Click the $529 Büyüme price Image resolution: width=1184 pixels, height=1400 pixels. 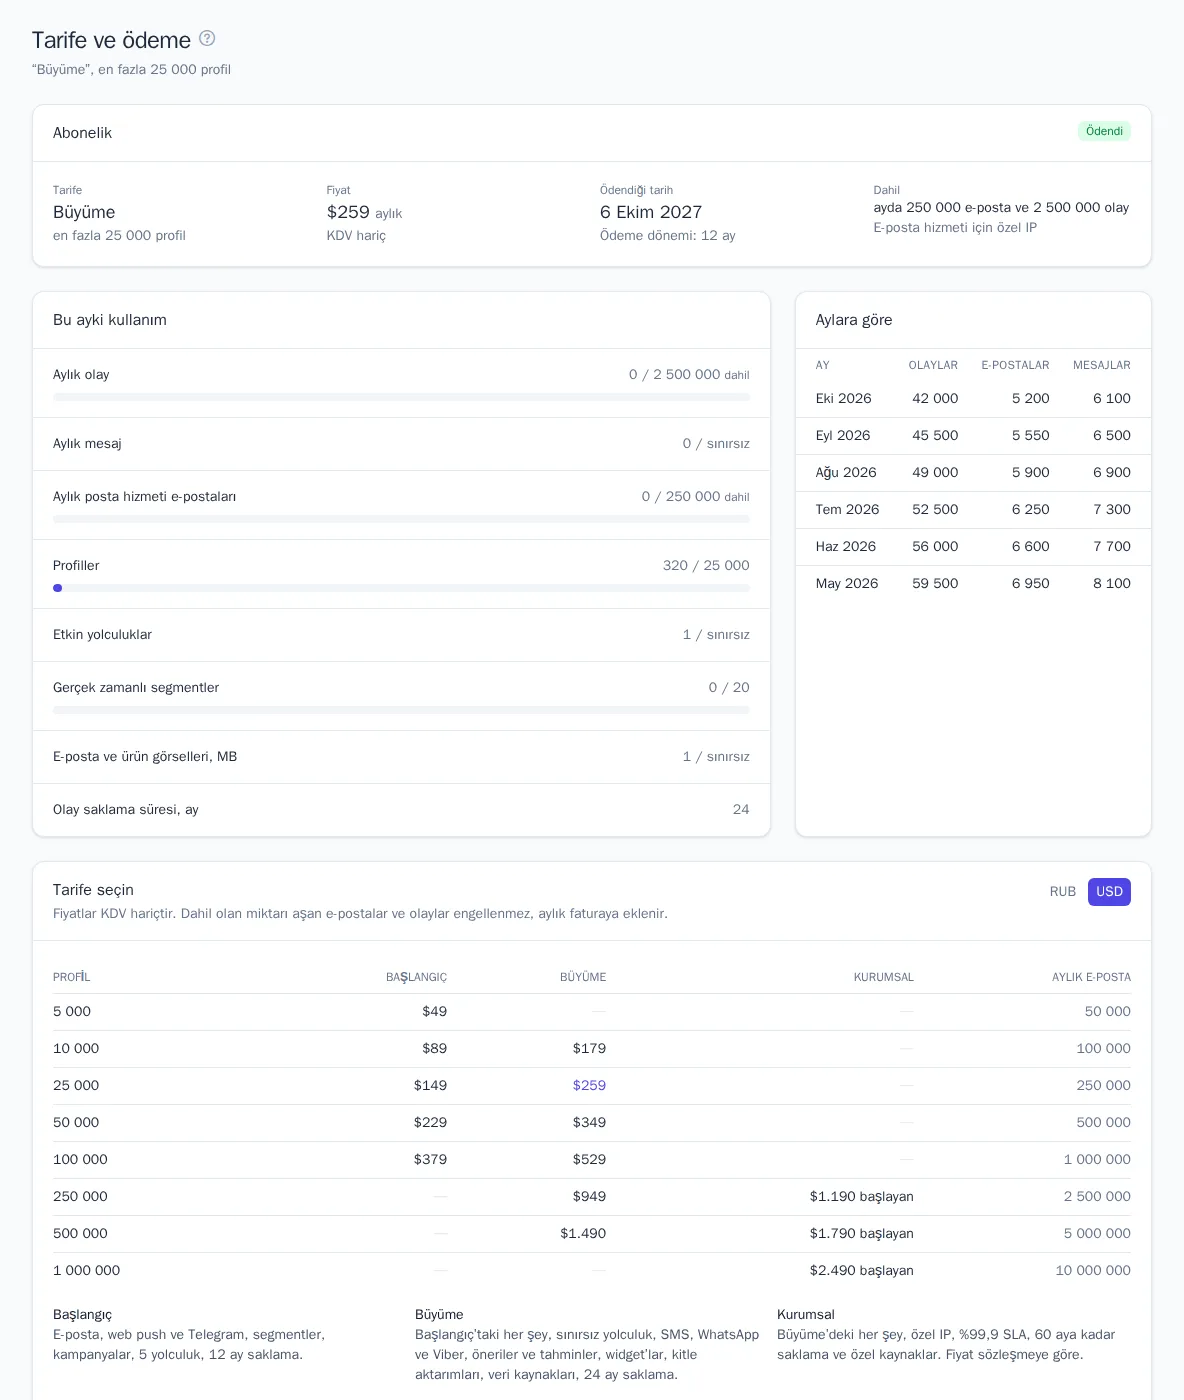pyautogui.click(x=589, y=1160)
